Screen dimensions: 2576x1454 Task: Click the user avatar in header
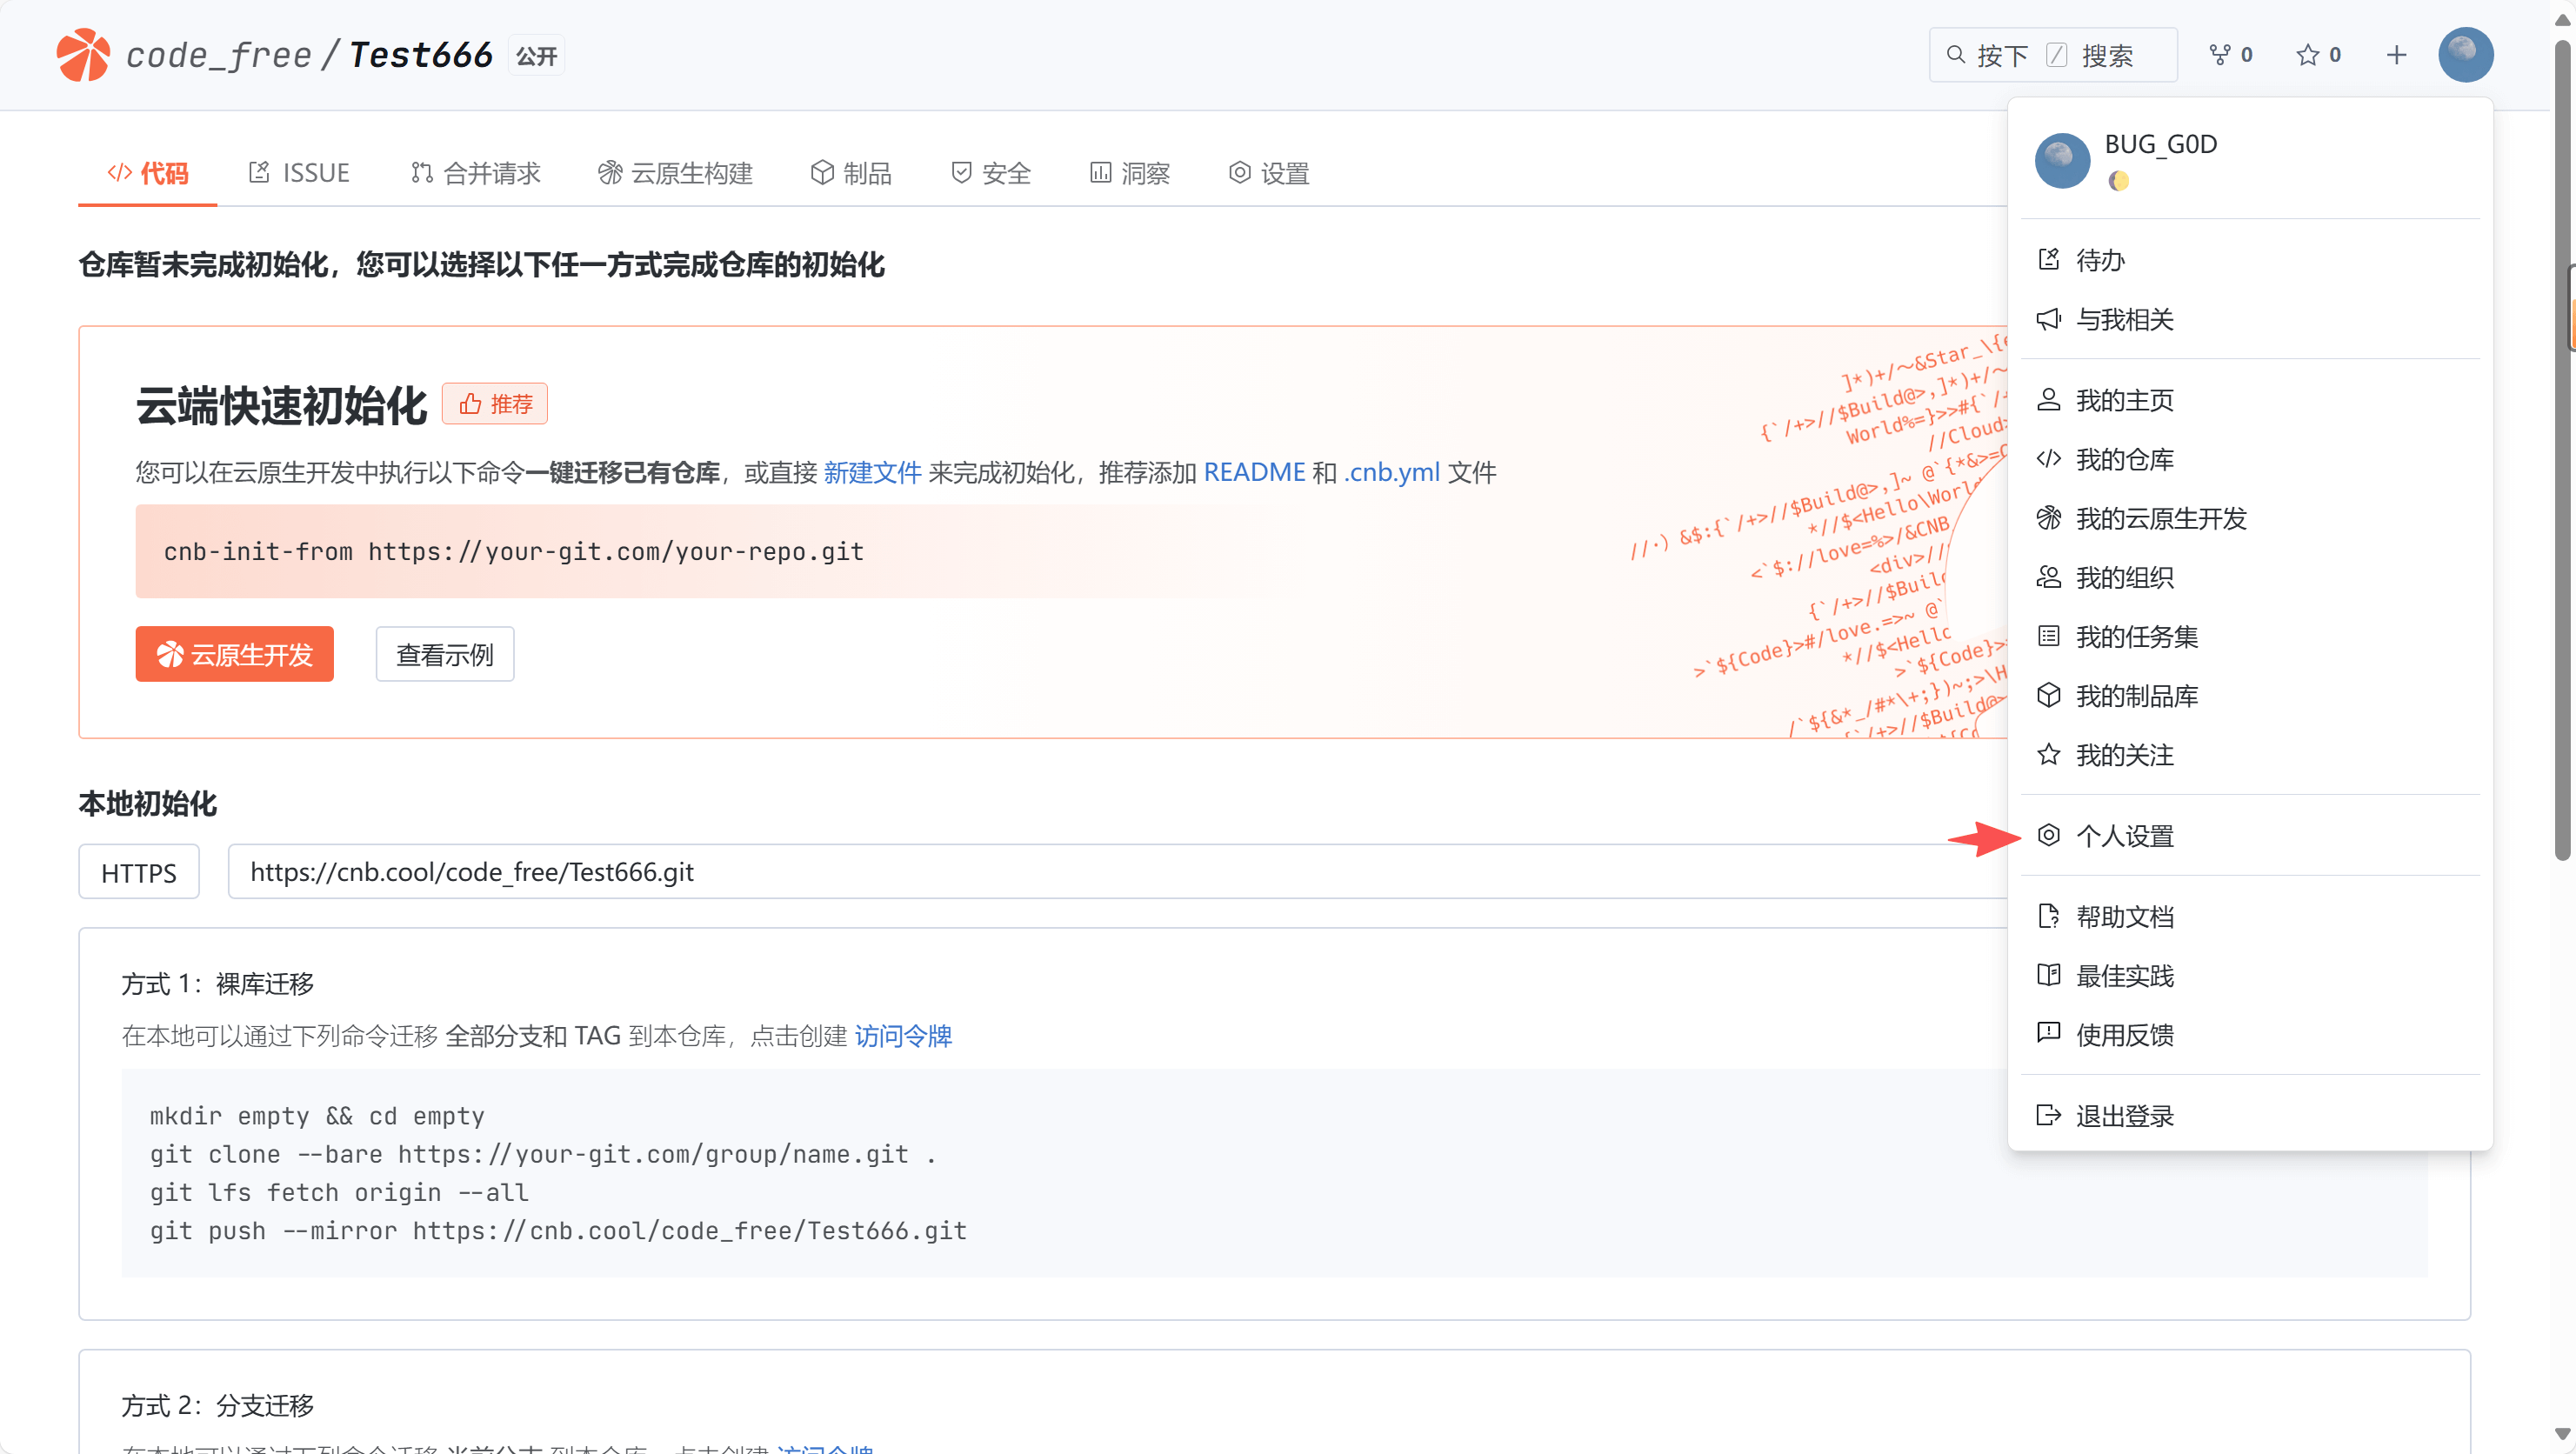click(x=2465, y=55)
